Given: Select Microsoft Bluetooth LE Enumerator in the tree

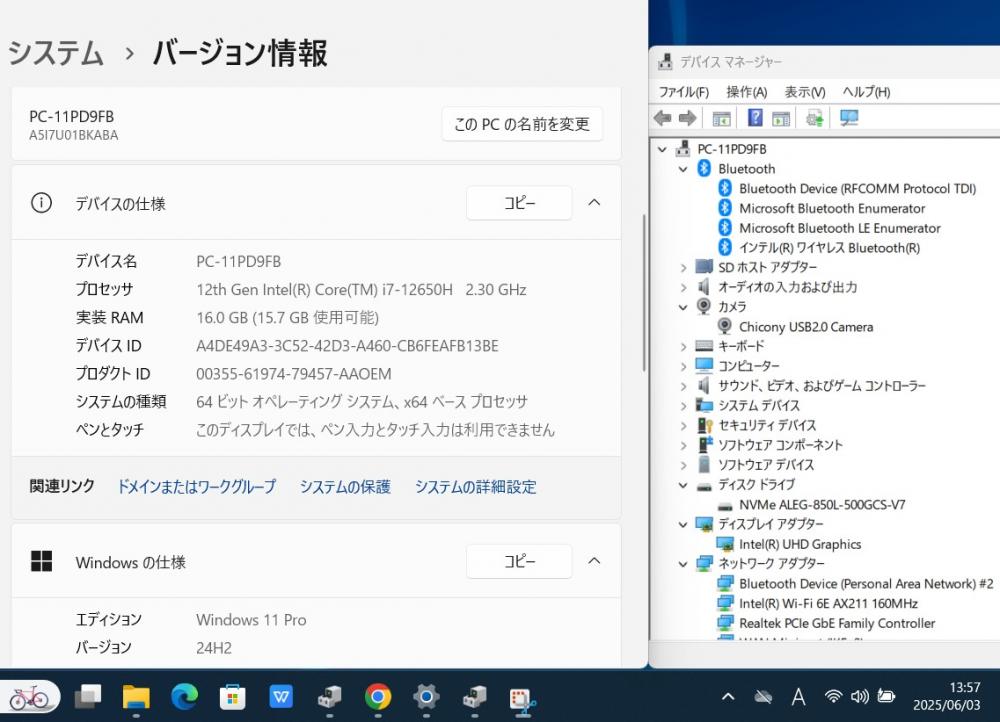Looking at the screenshot, I should pyautogui.click(x=839, y=228).
